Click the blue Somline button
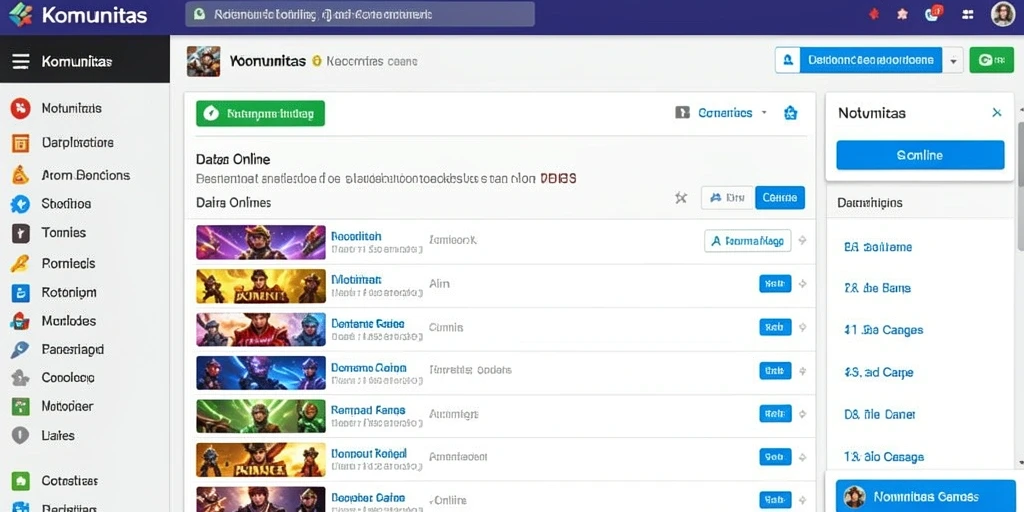Viewport: 1024px width, 512px height. [x=920, y=155]
